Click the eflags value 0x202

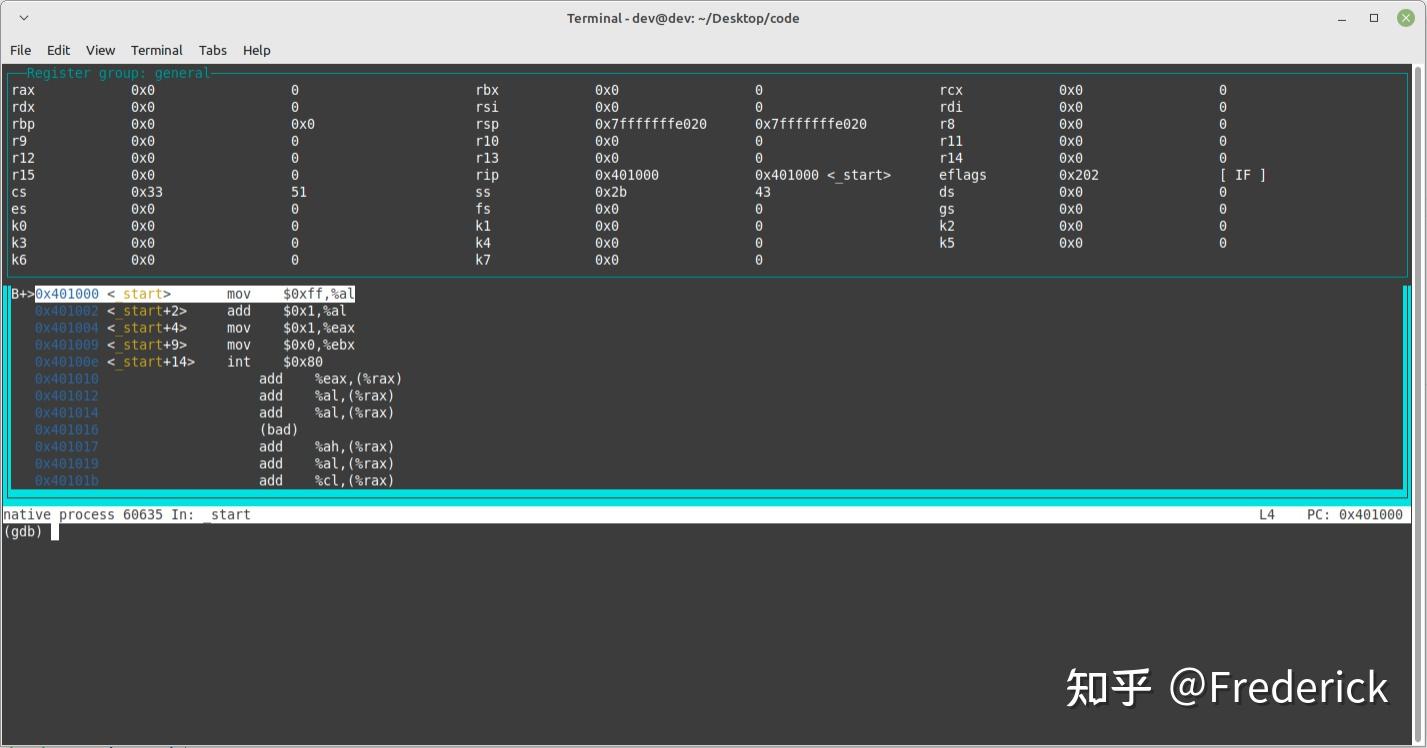pos(1078,175)
